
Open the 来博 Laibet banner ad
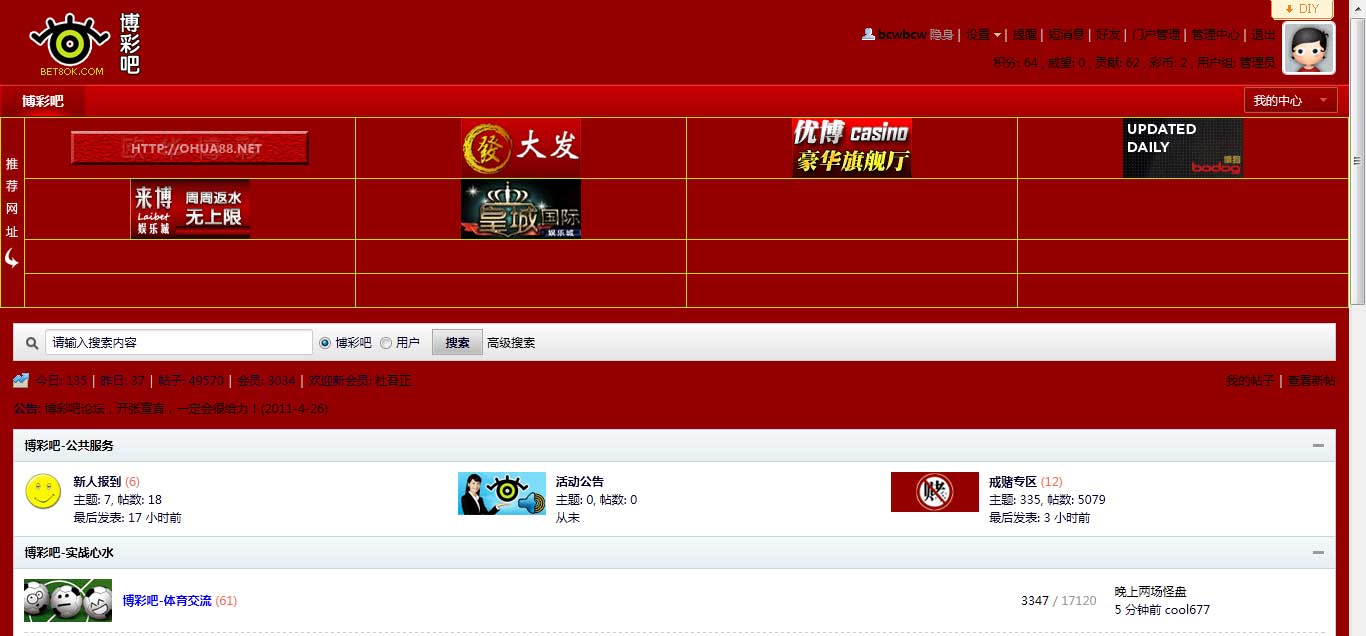tap(190, 209)
